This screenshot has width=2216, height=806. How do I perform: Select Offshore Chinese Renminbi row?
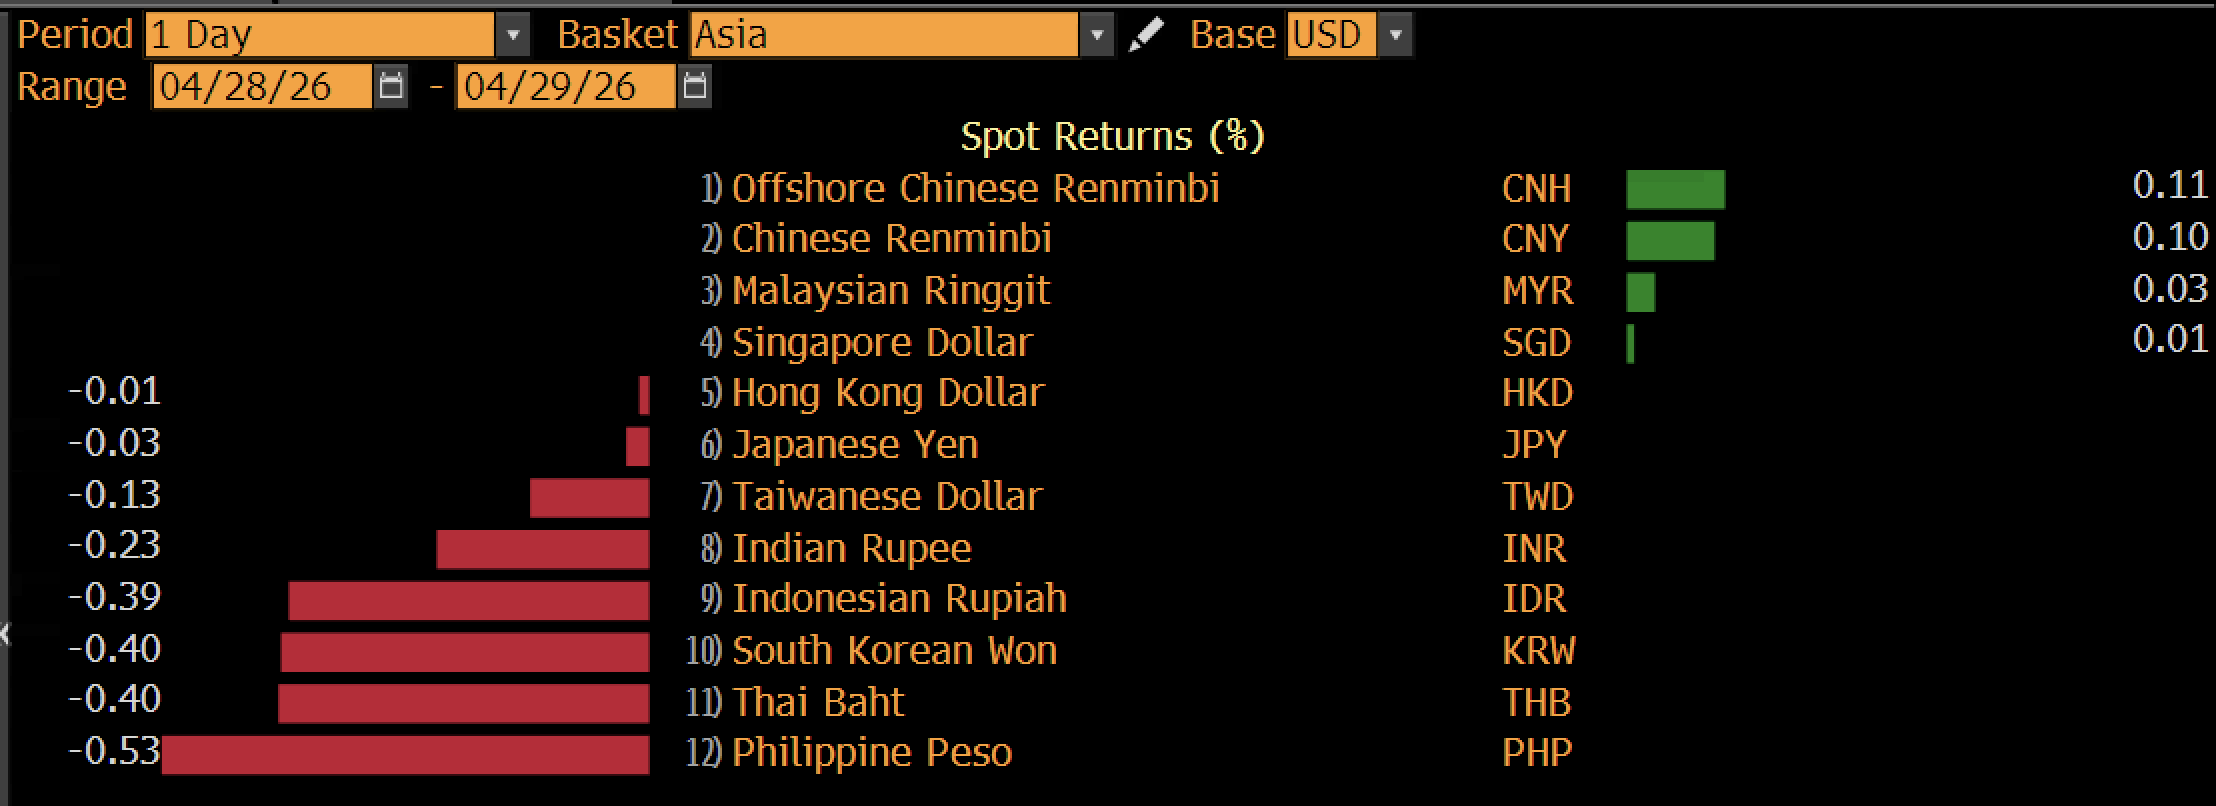975,189
